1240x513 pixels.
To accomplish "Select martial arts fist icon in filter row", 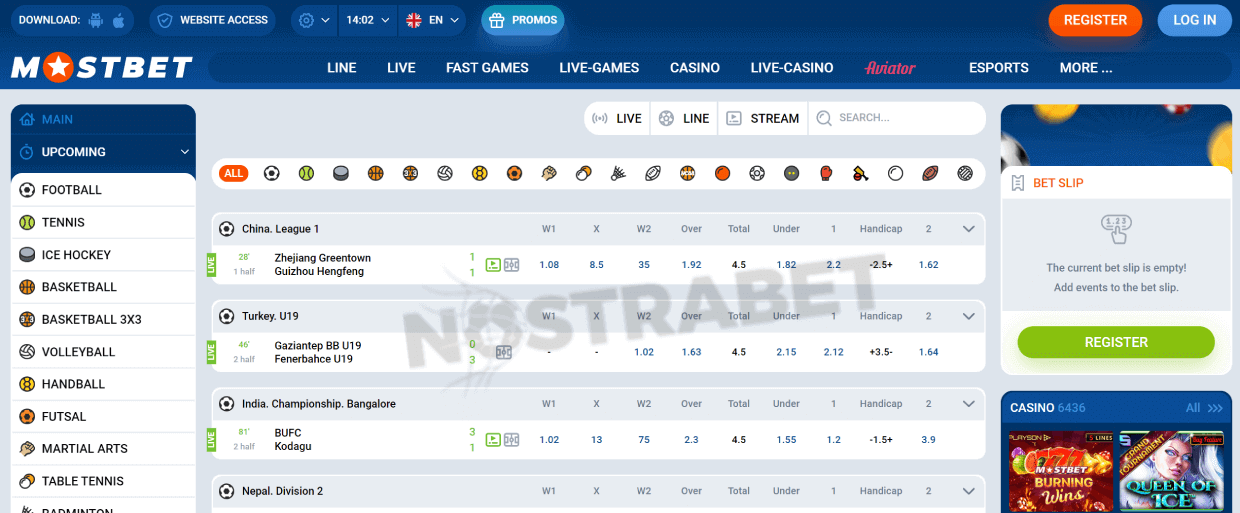I will 549,173.
